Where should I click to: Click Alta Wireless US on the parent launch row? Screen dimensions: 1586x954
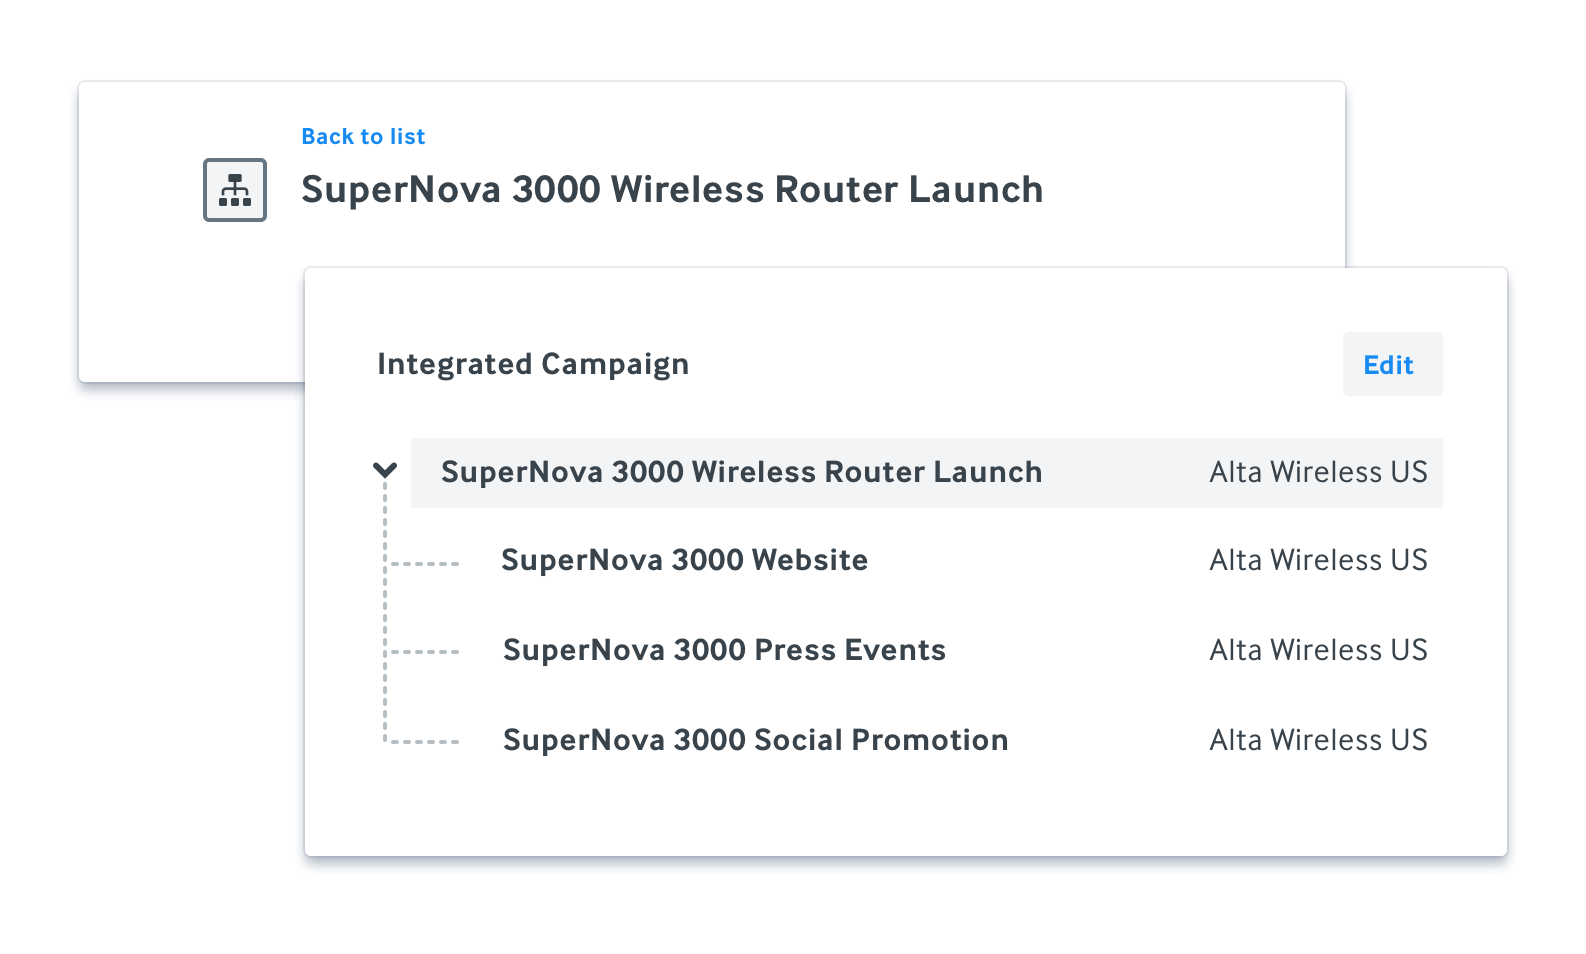pyautogui.click(x=1318, y=472)
